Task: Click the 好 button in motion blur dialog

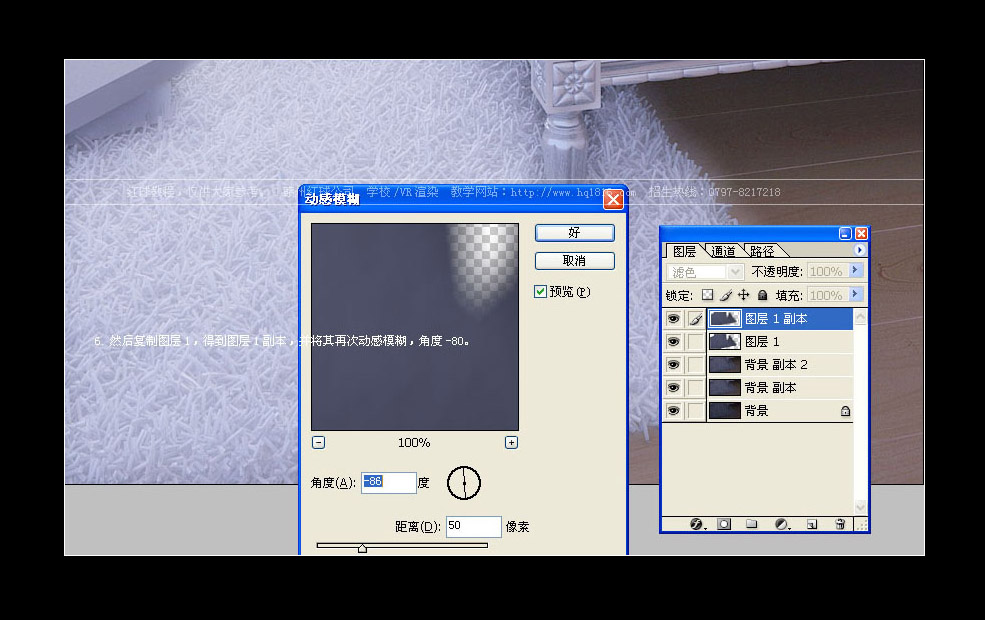Action: coord(575,232)
